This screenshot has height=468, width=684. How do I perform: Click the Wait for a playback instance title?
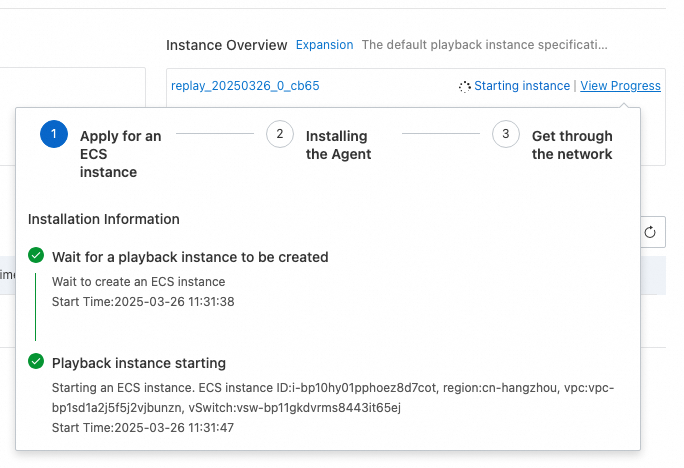coord(190,257)
